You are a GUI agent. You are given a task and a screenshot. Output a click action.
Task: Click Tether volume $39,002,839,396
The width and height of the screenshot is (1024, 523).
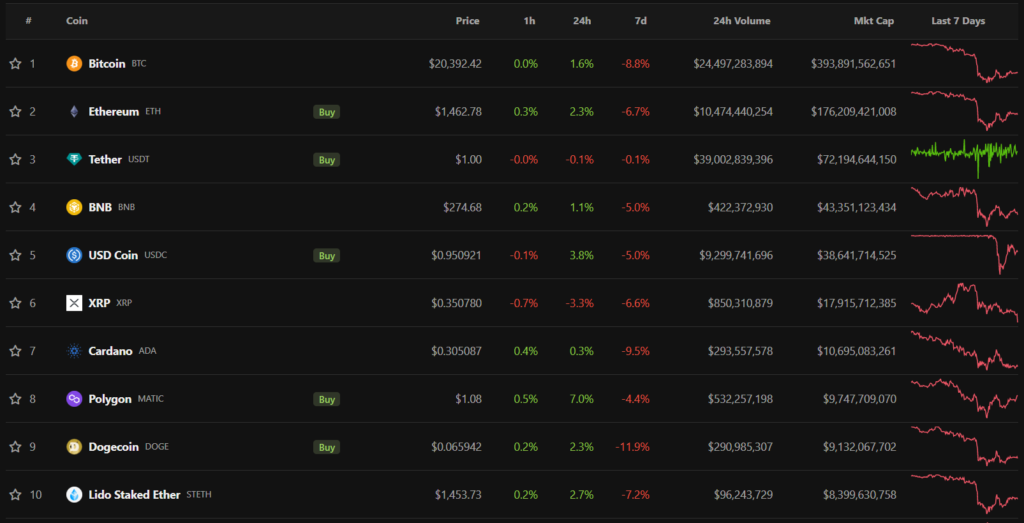[x=733, y=159]
